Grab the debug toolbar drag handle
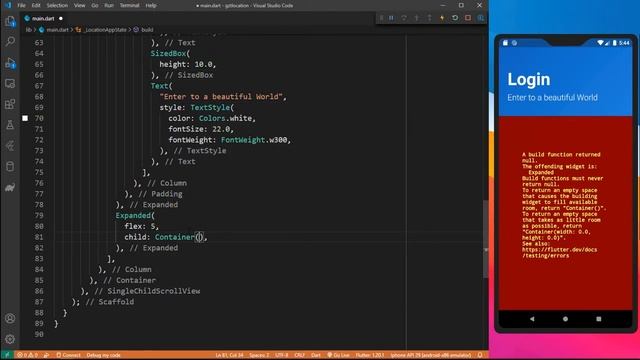 [x=381, y=18]
